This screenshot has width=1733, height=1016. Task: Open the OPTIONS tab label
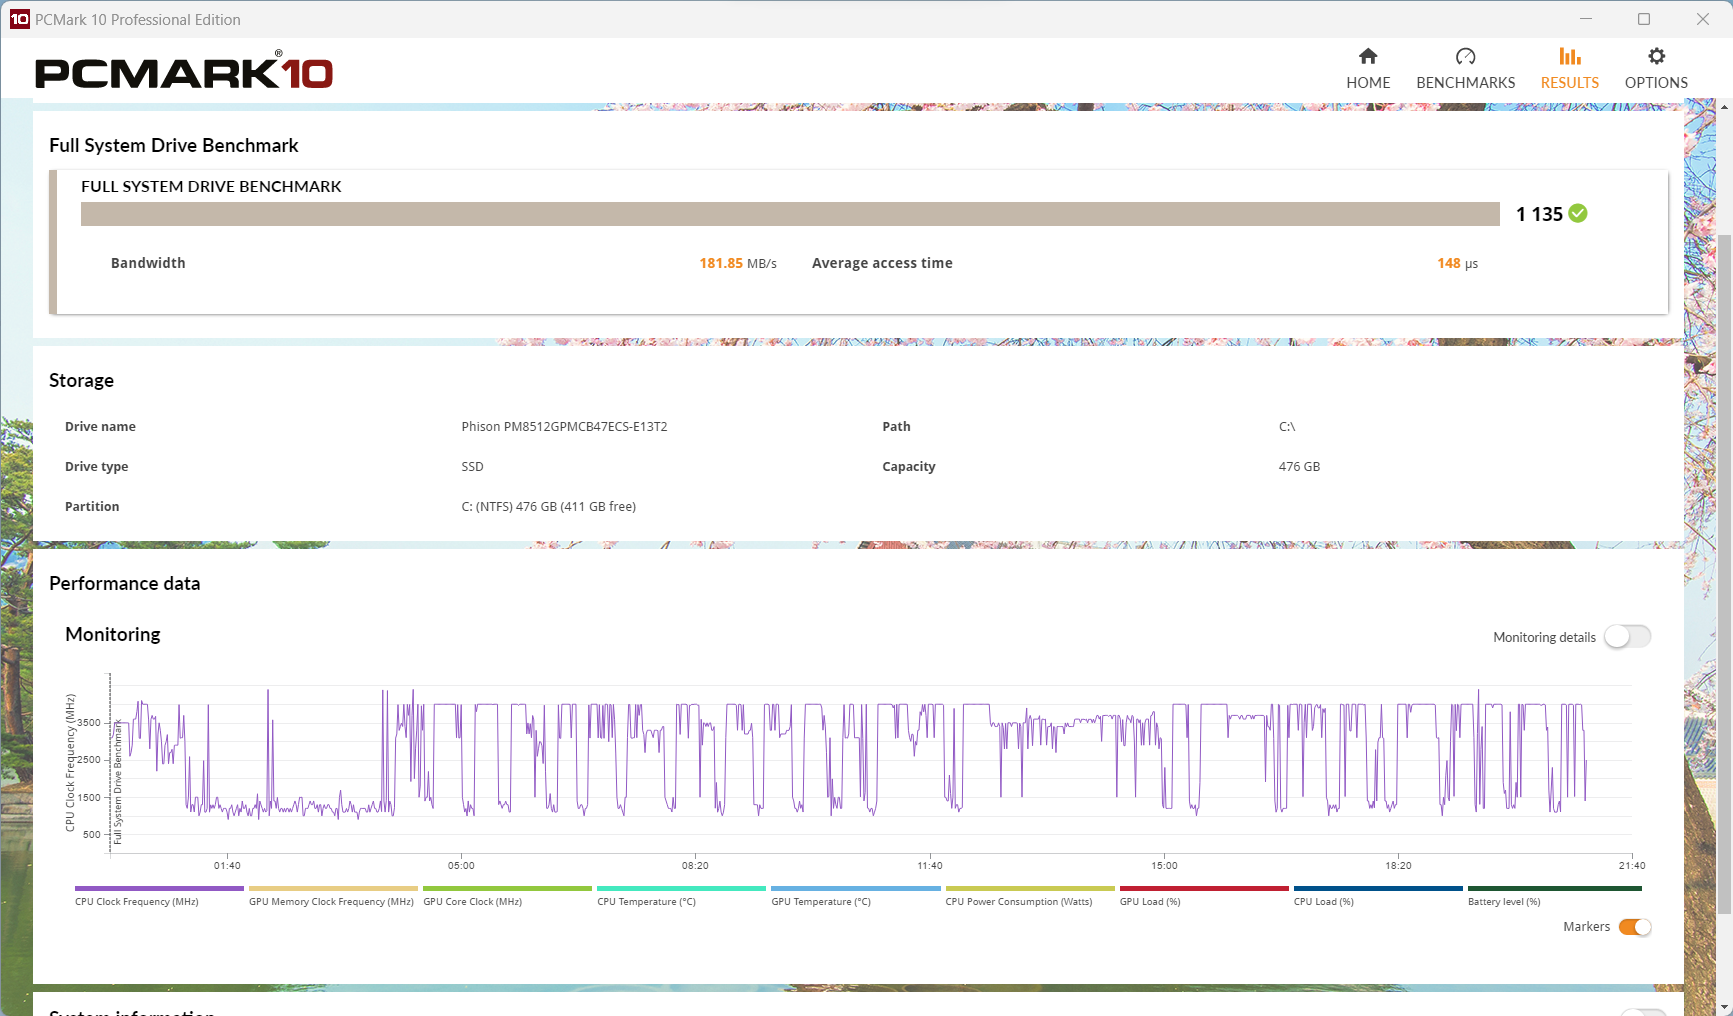point(1657,83)
